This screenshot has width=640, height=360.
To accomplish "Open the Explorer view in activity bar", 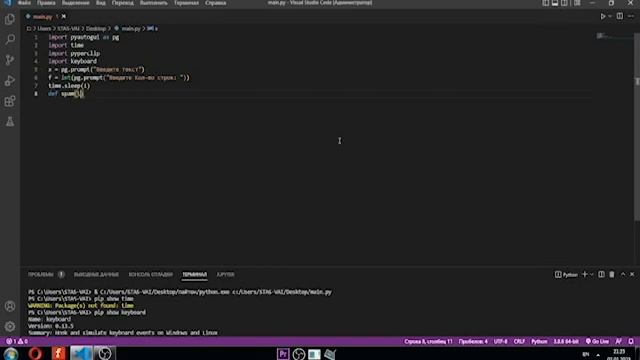I will pyautogui.click(x=10, y=19).
